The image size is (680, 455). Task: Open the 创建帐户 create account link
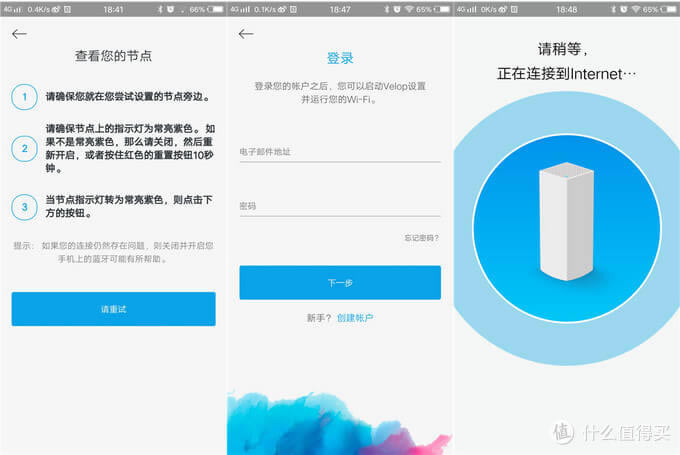[355, 317]
